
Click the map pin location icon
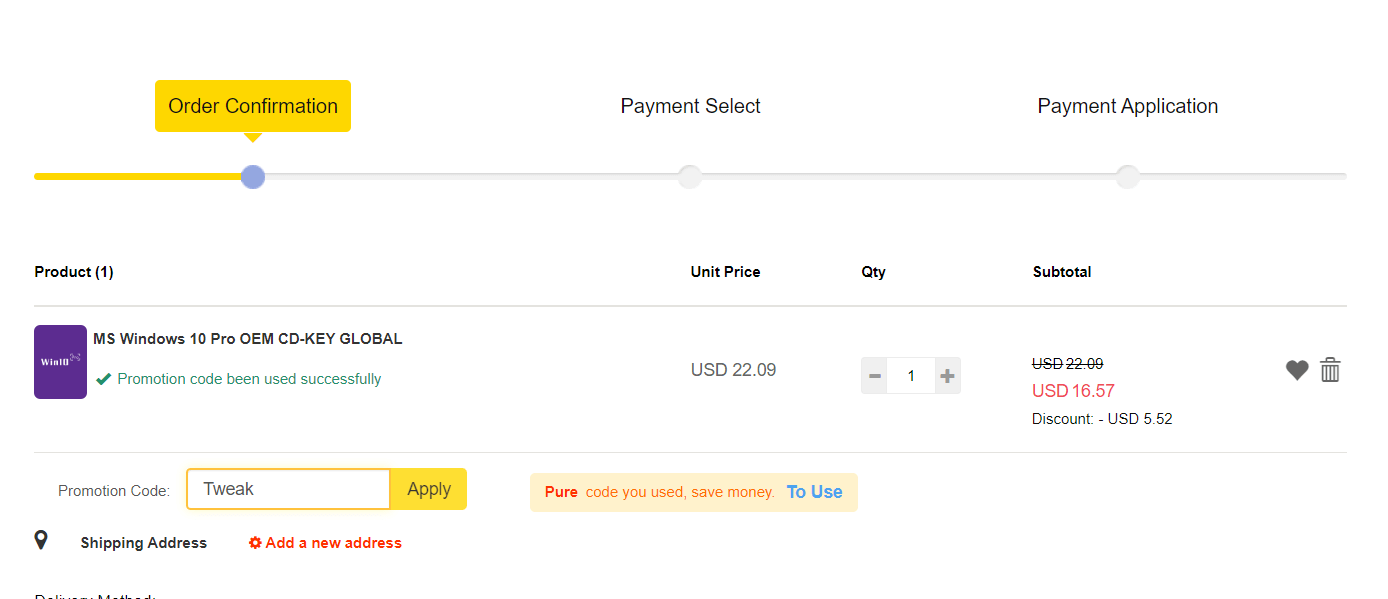(x=41, y=541)
